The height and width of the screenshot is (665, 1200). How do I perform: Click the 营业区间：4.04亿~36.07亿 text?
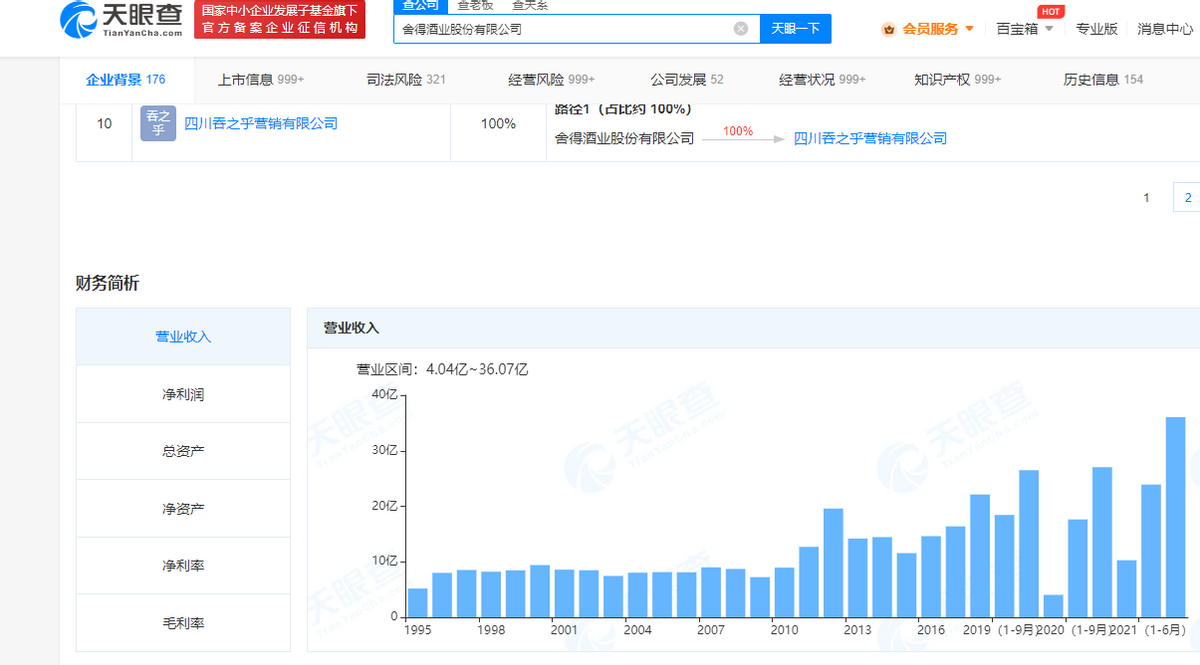[x=442, y=369]
